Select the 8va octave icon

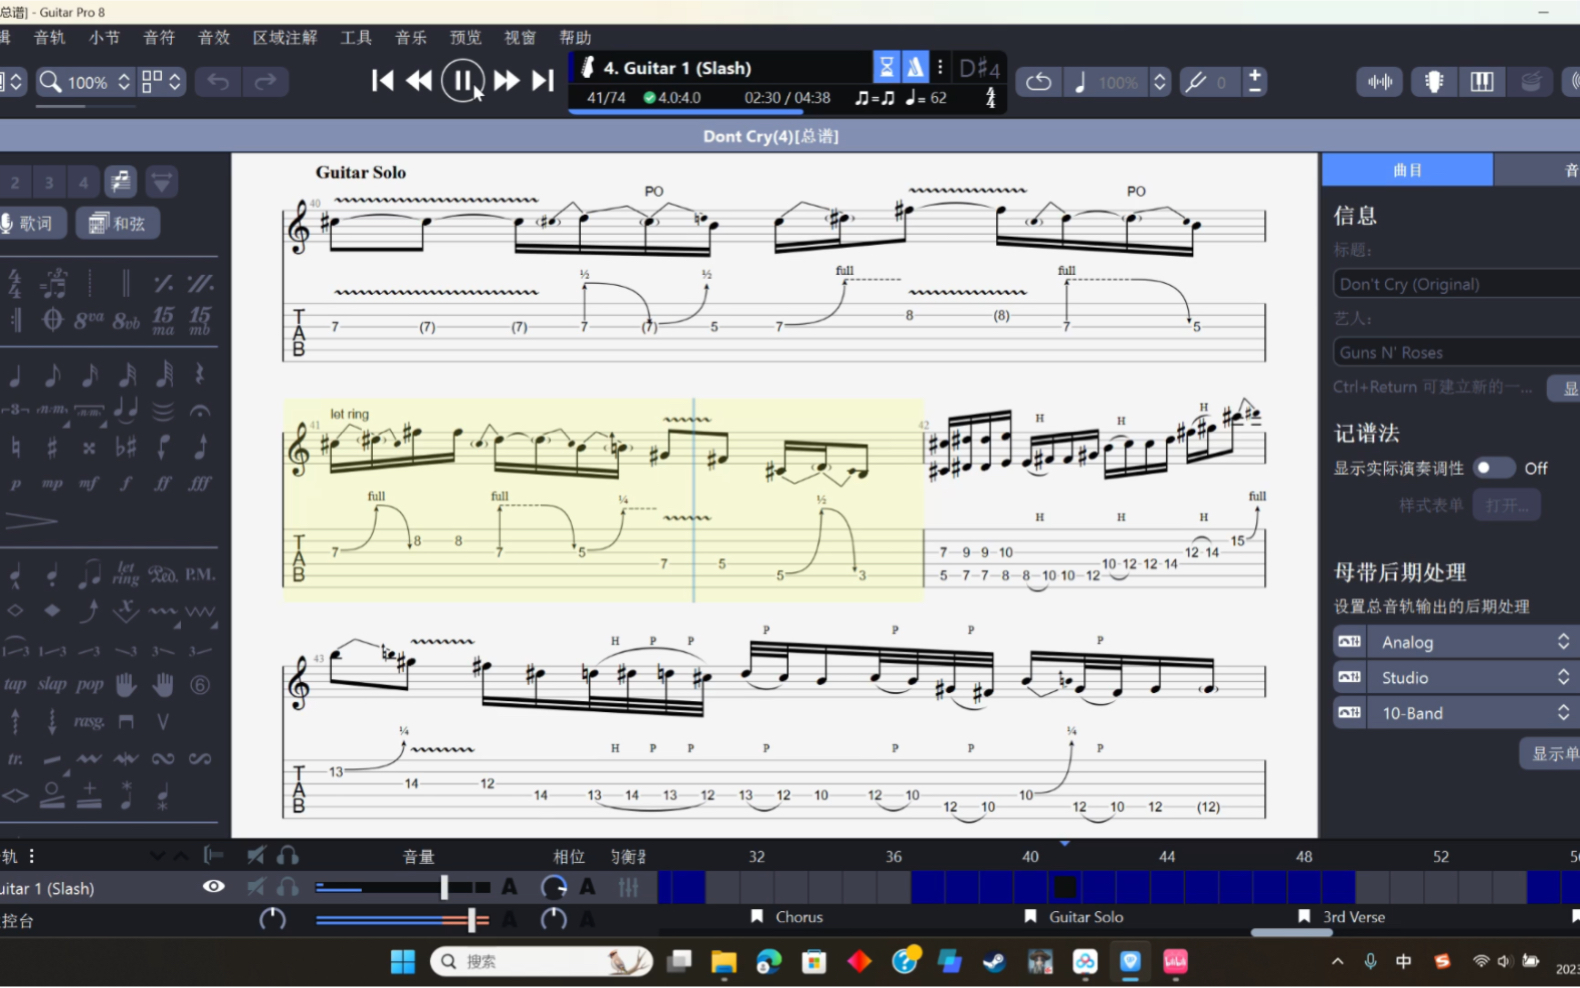(x=89, y=320)
